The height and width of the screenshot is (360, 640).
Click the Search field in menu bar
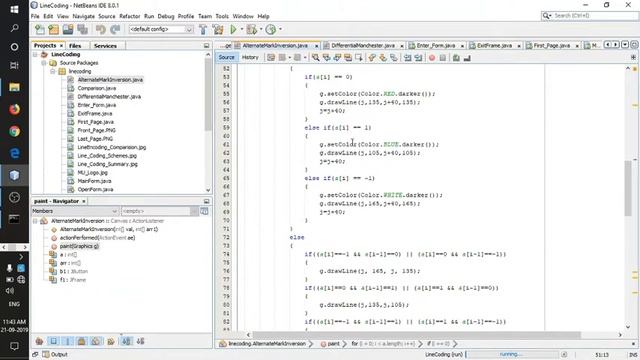590,16
